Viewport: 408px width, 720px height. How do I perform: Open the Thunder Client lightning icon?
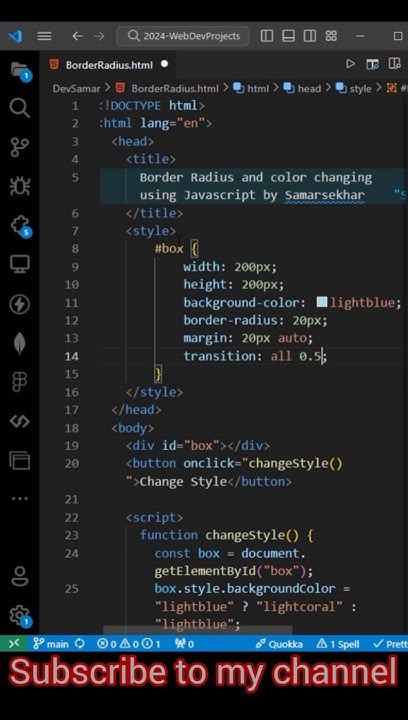coord(20,304)
